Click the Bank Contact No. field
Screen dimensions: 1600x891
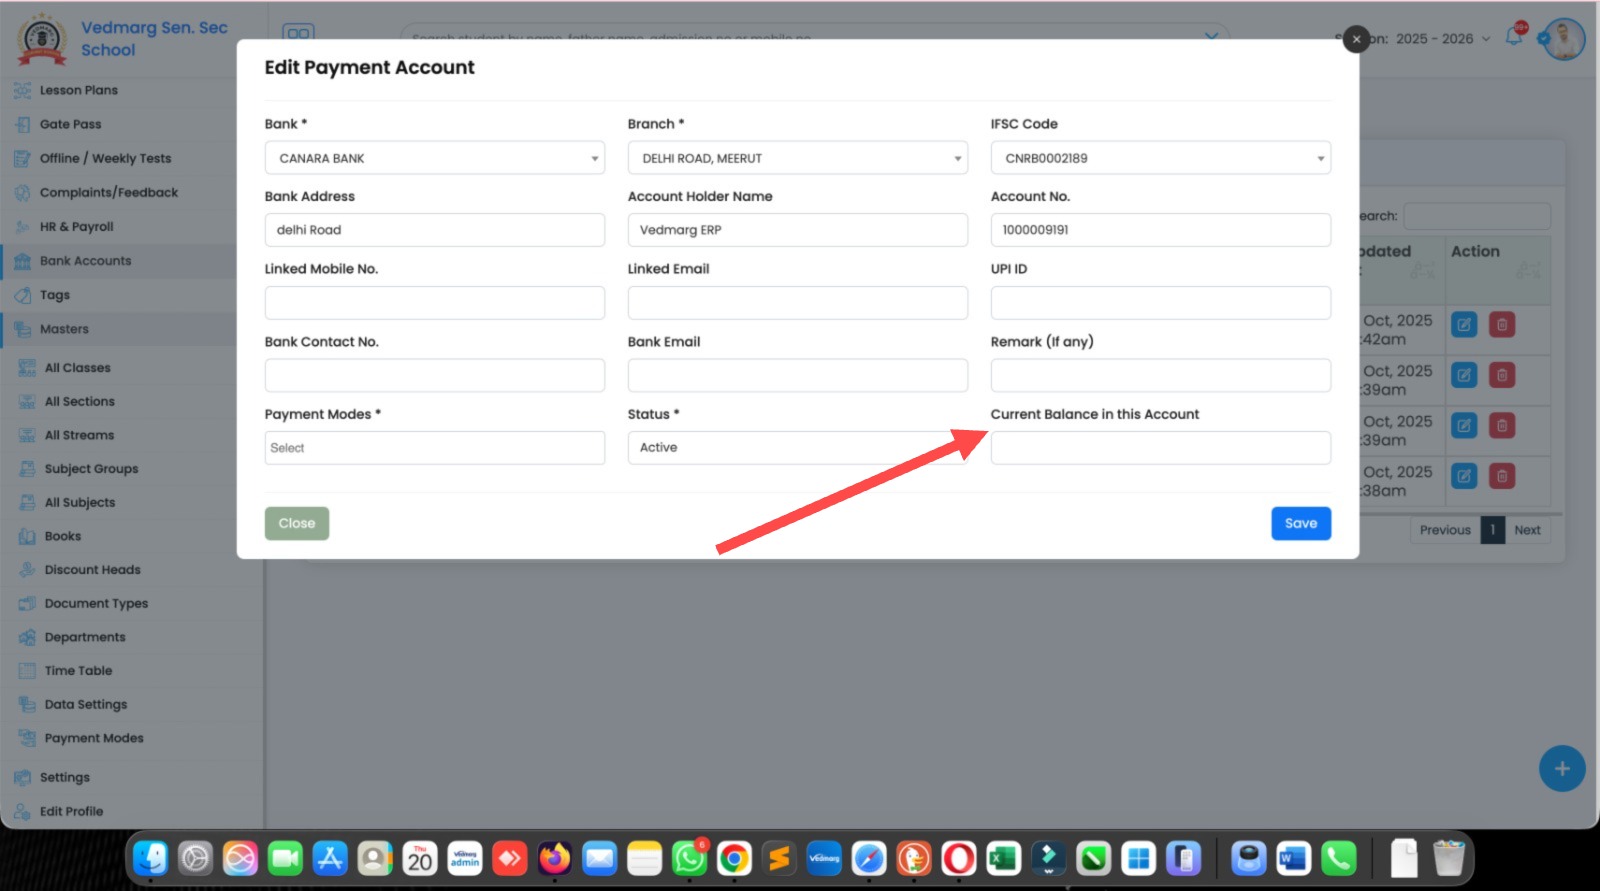point(435,375)
